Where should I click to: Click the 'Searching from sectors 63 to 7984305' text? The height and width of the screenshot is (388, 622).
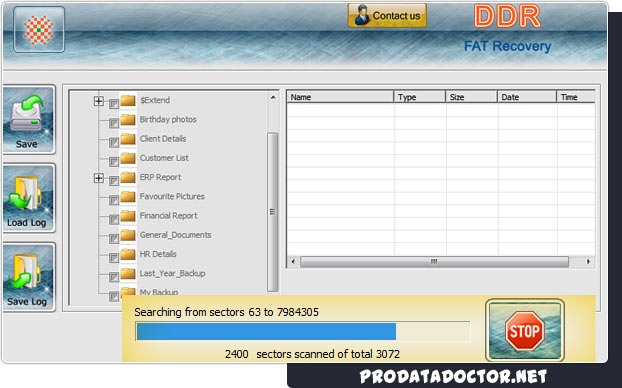tap(226, 312)
